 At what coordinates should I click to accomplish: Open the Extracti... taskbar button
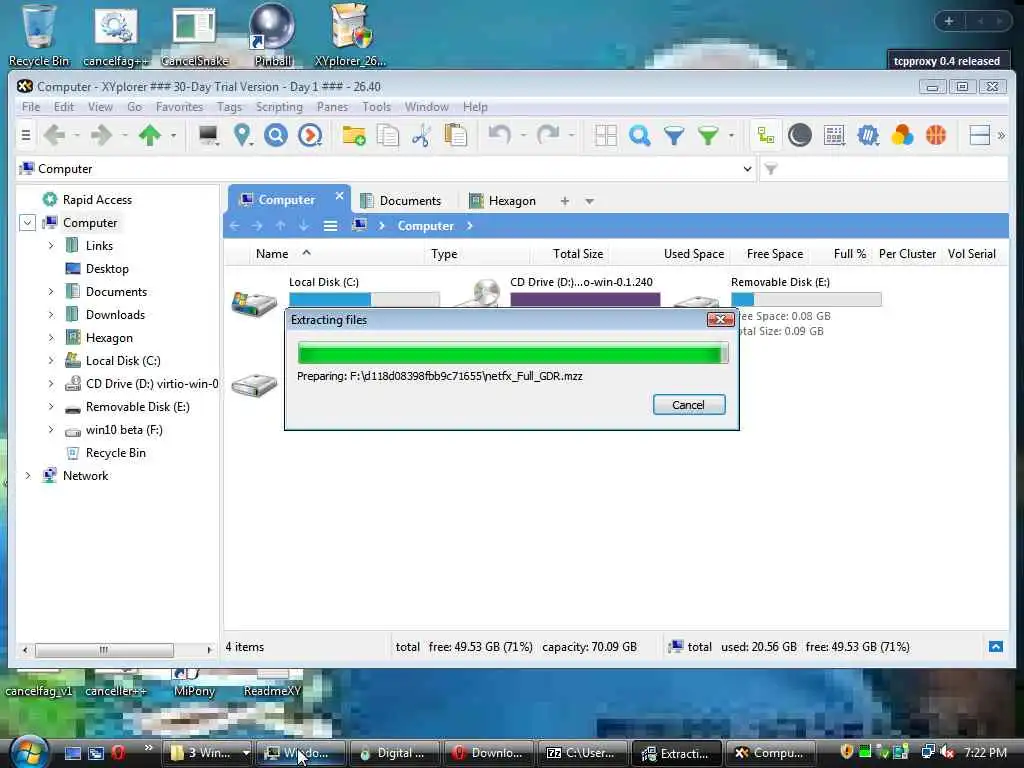[x=677, y=753]
